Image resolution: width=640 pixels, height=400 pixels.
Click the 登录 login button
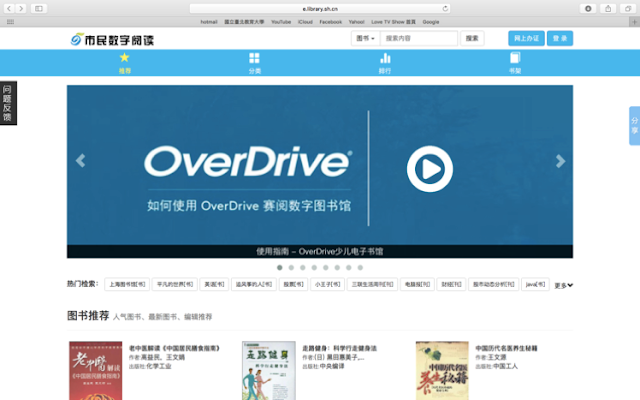(560, 38)
